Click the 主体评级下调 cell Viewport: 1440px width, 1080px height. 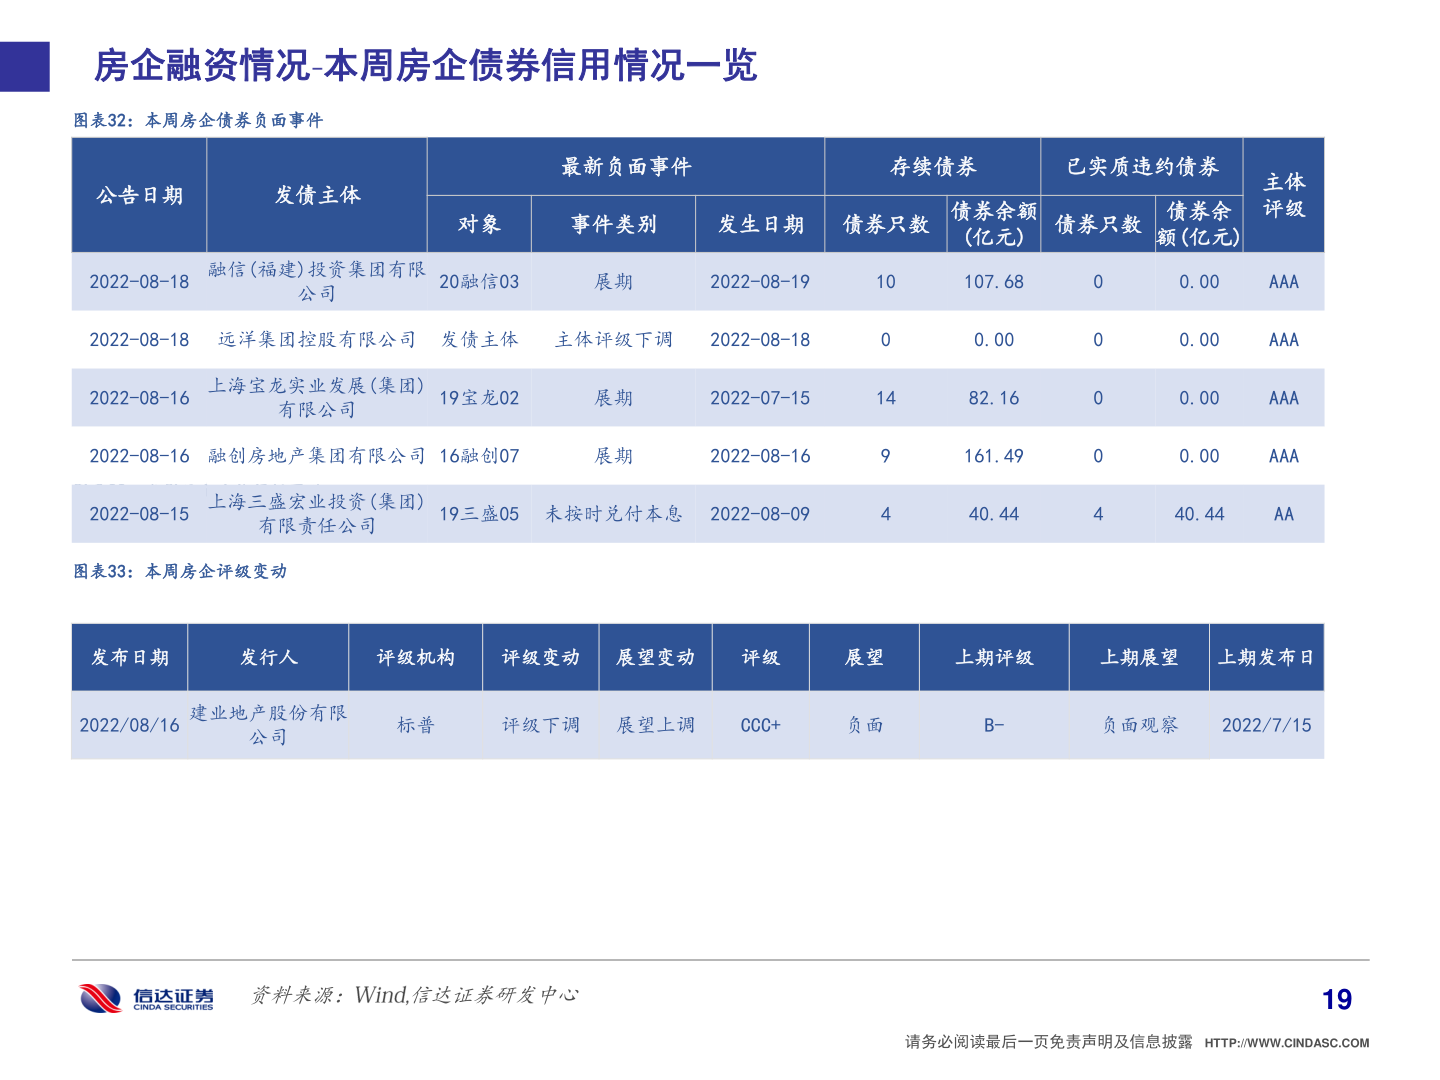[613, 340]
